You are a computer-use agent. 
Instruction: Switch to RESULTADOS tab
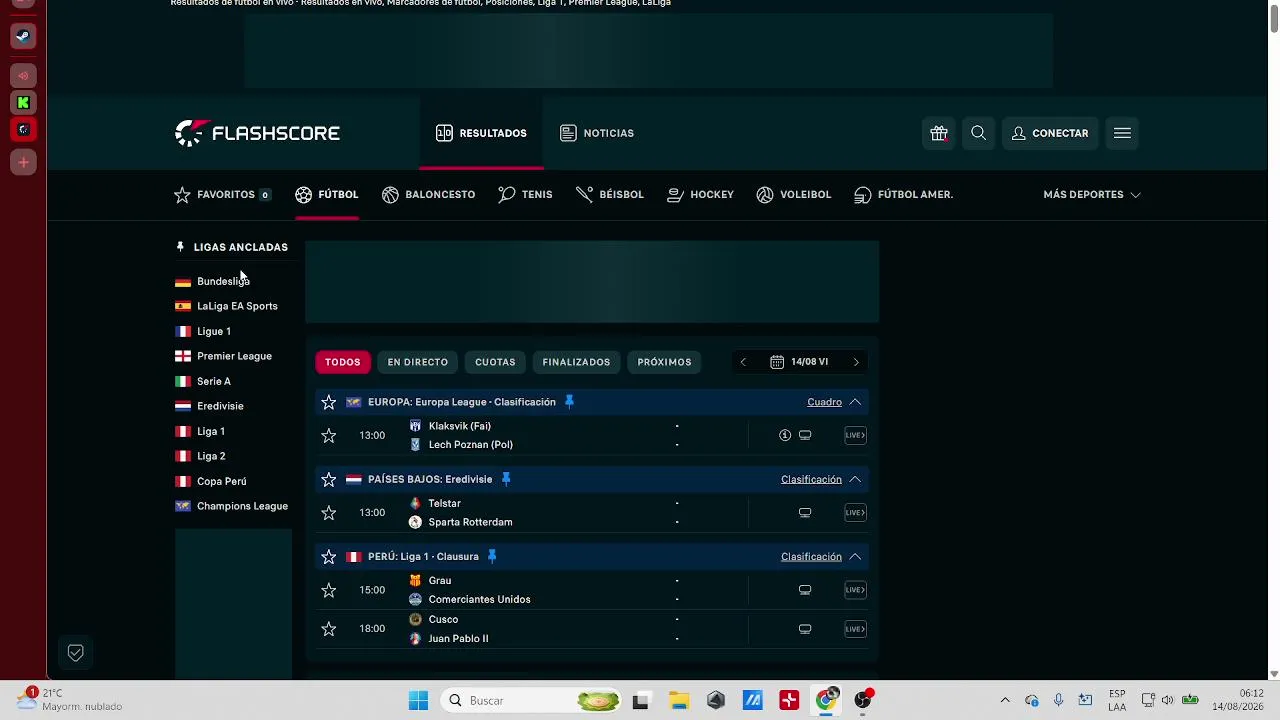481,133
